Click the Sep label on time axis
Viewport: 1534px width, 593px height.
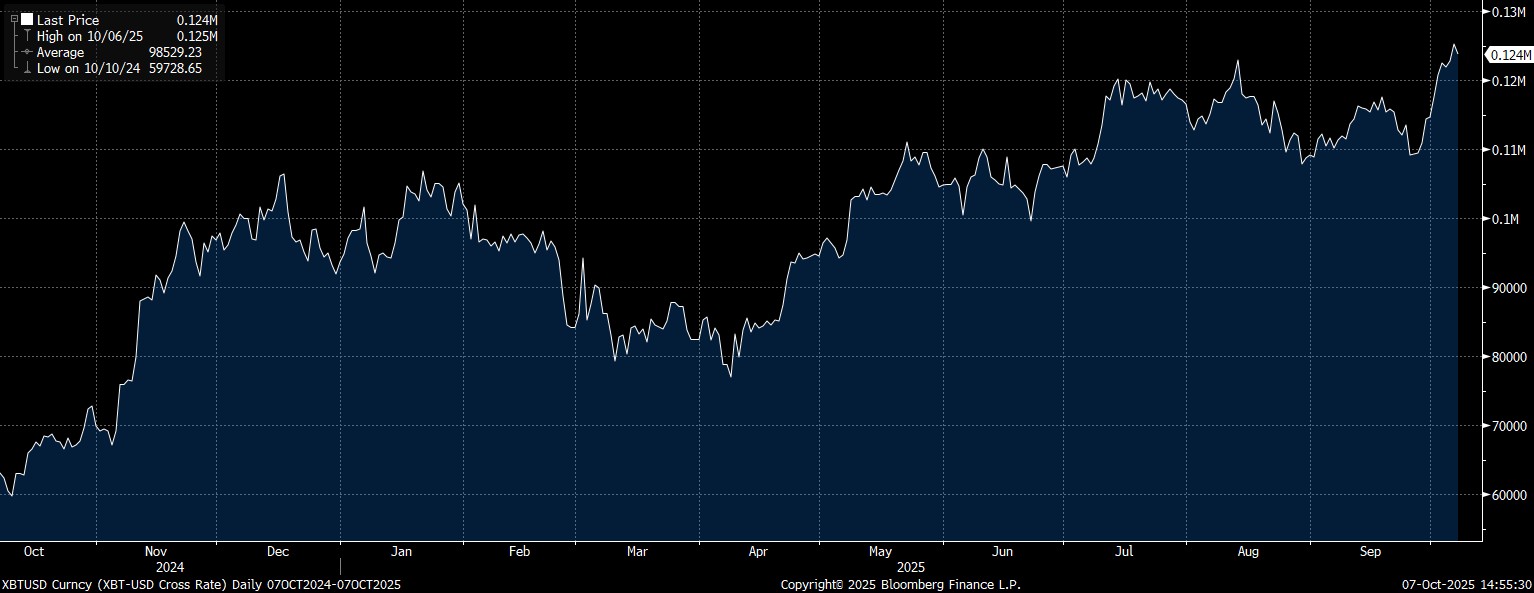pos(1370,551)
